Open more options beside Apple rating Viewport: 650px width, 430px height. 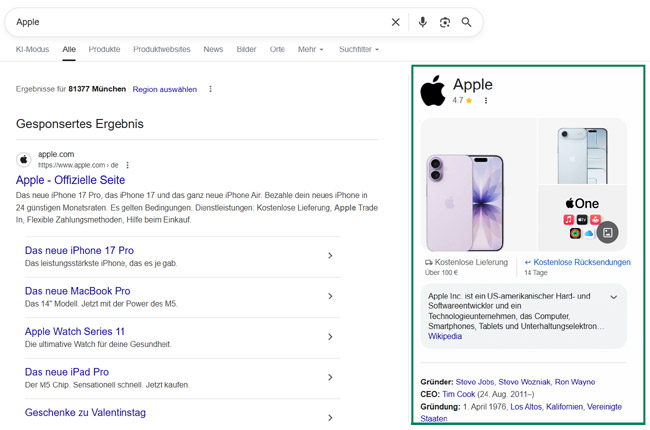coord(486,101)
